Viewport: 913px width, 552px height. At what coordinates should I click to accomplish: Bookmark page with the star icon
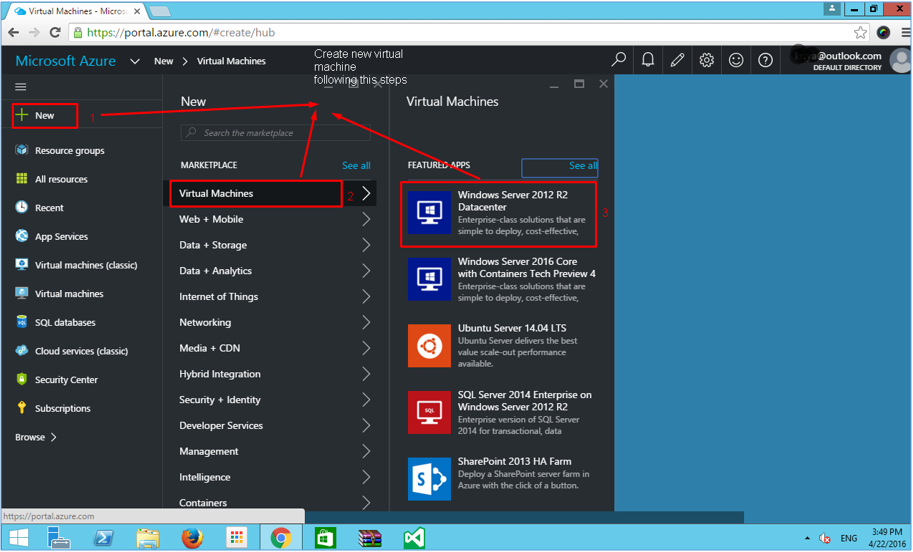pos(860,33)
